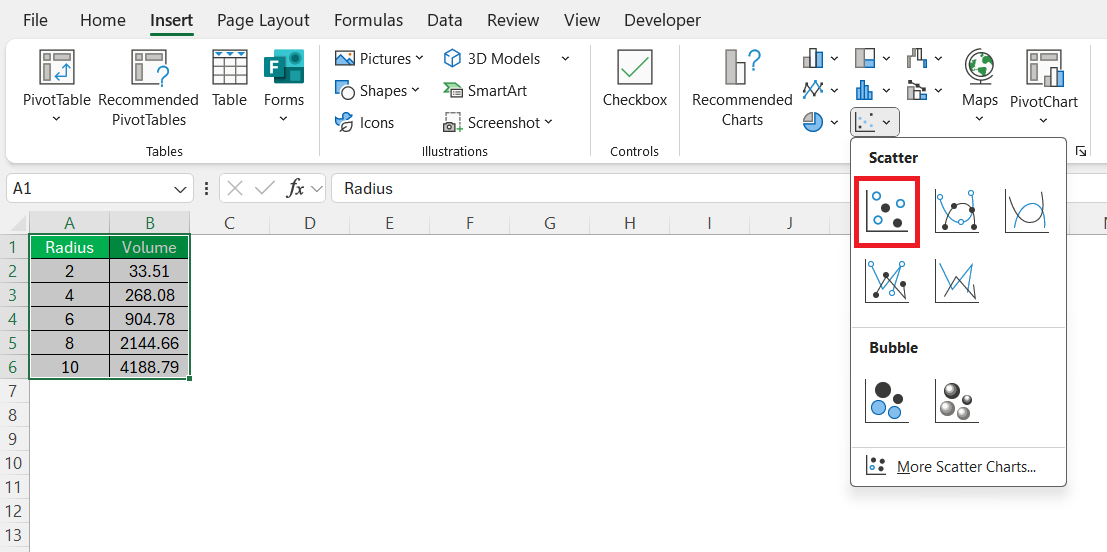Image resolution: width=1107 pixels, height=552 pixels.
Task: Switch to the Home tab
Action: click(102, 20)
